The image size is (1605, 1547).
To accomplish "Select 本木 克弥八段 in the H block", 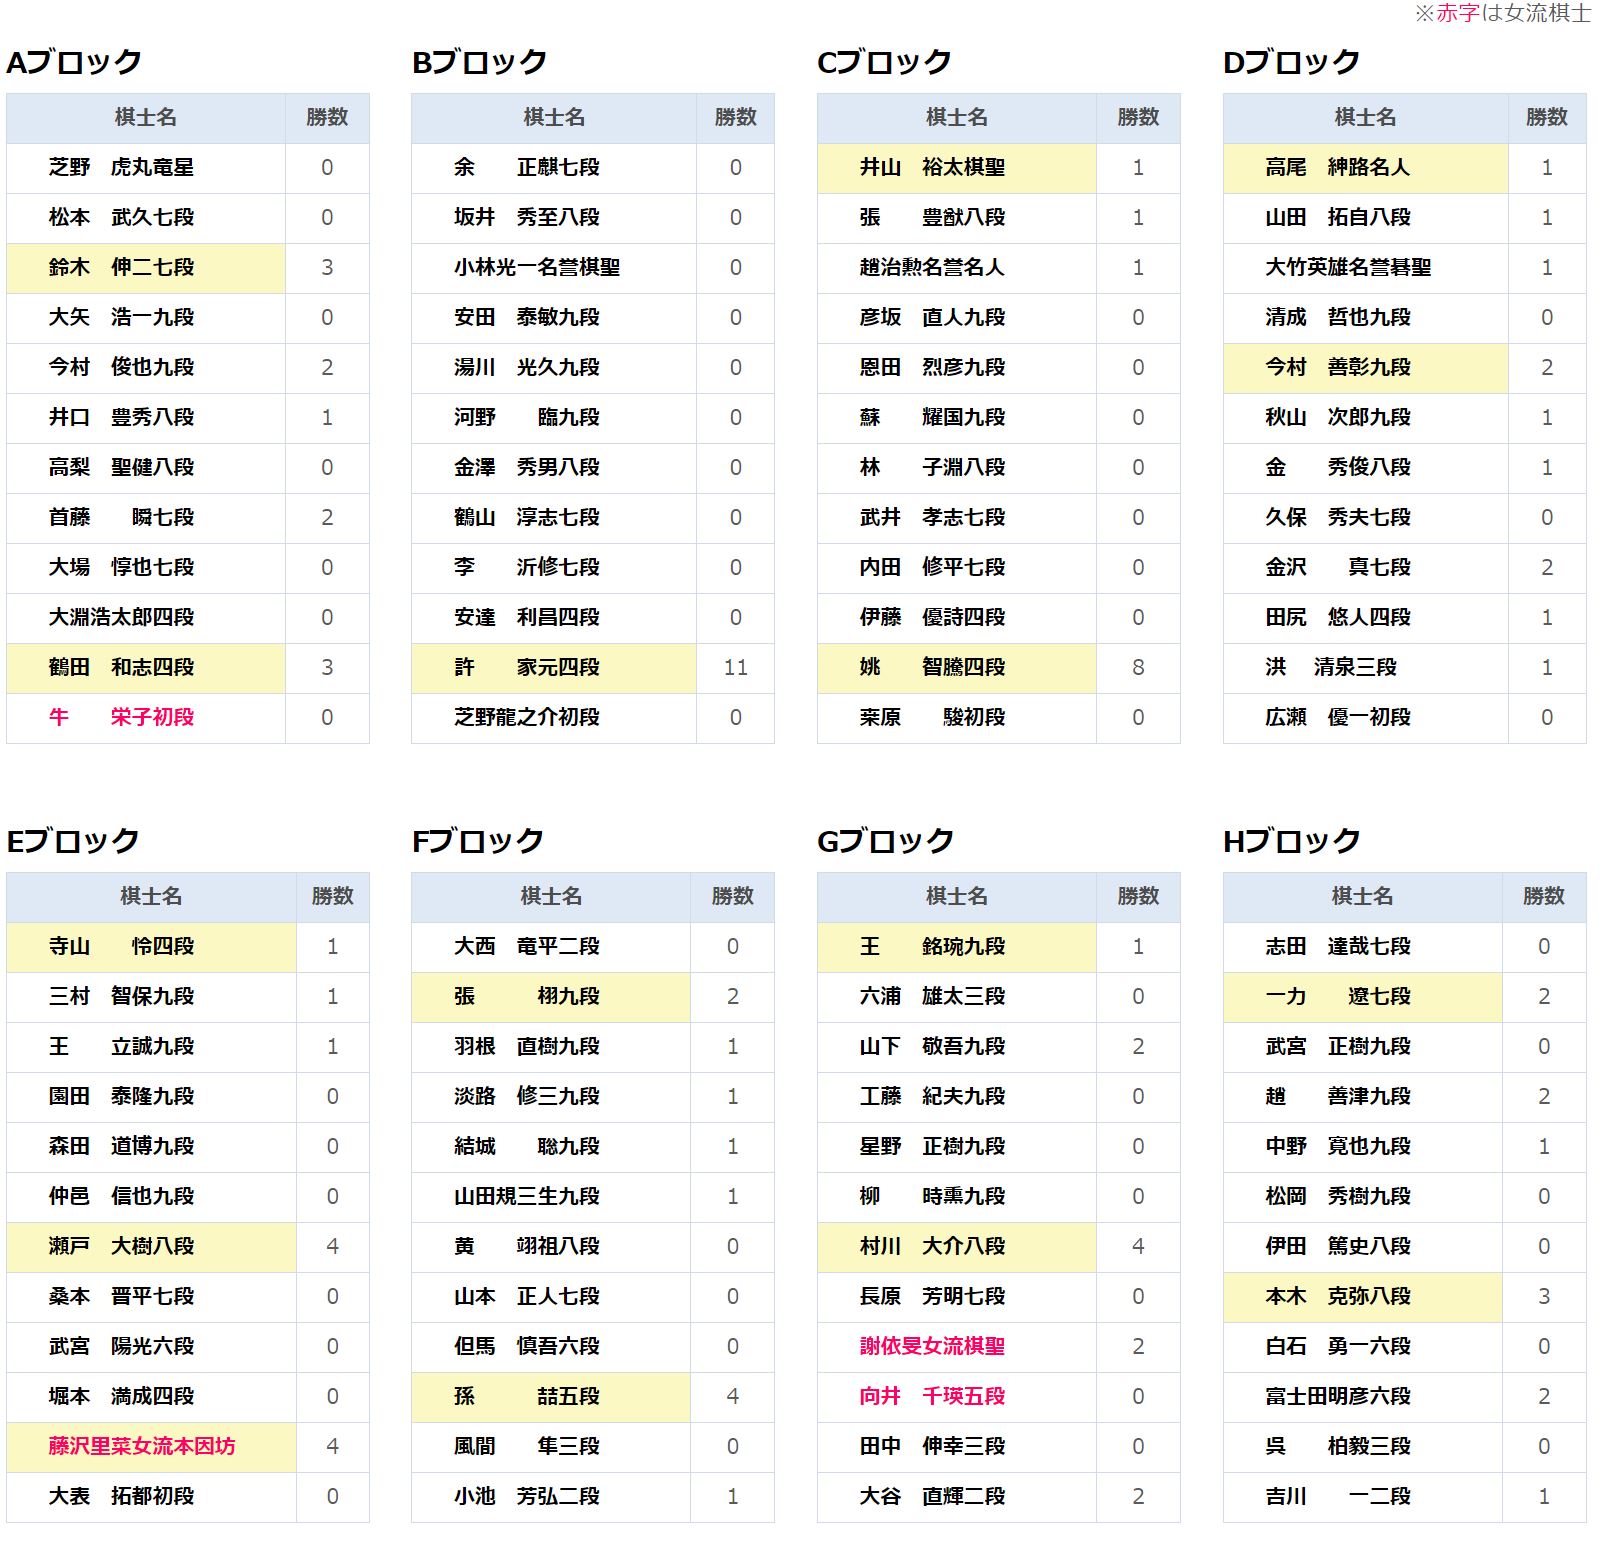I will point(1337,1297).
